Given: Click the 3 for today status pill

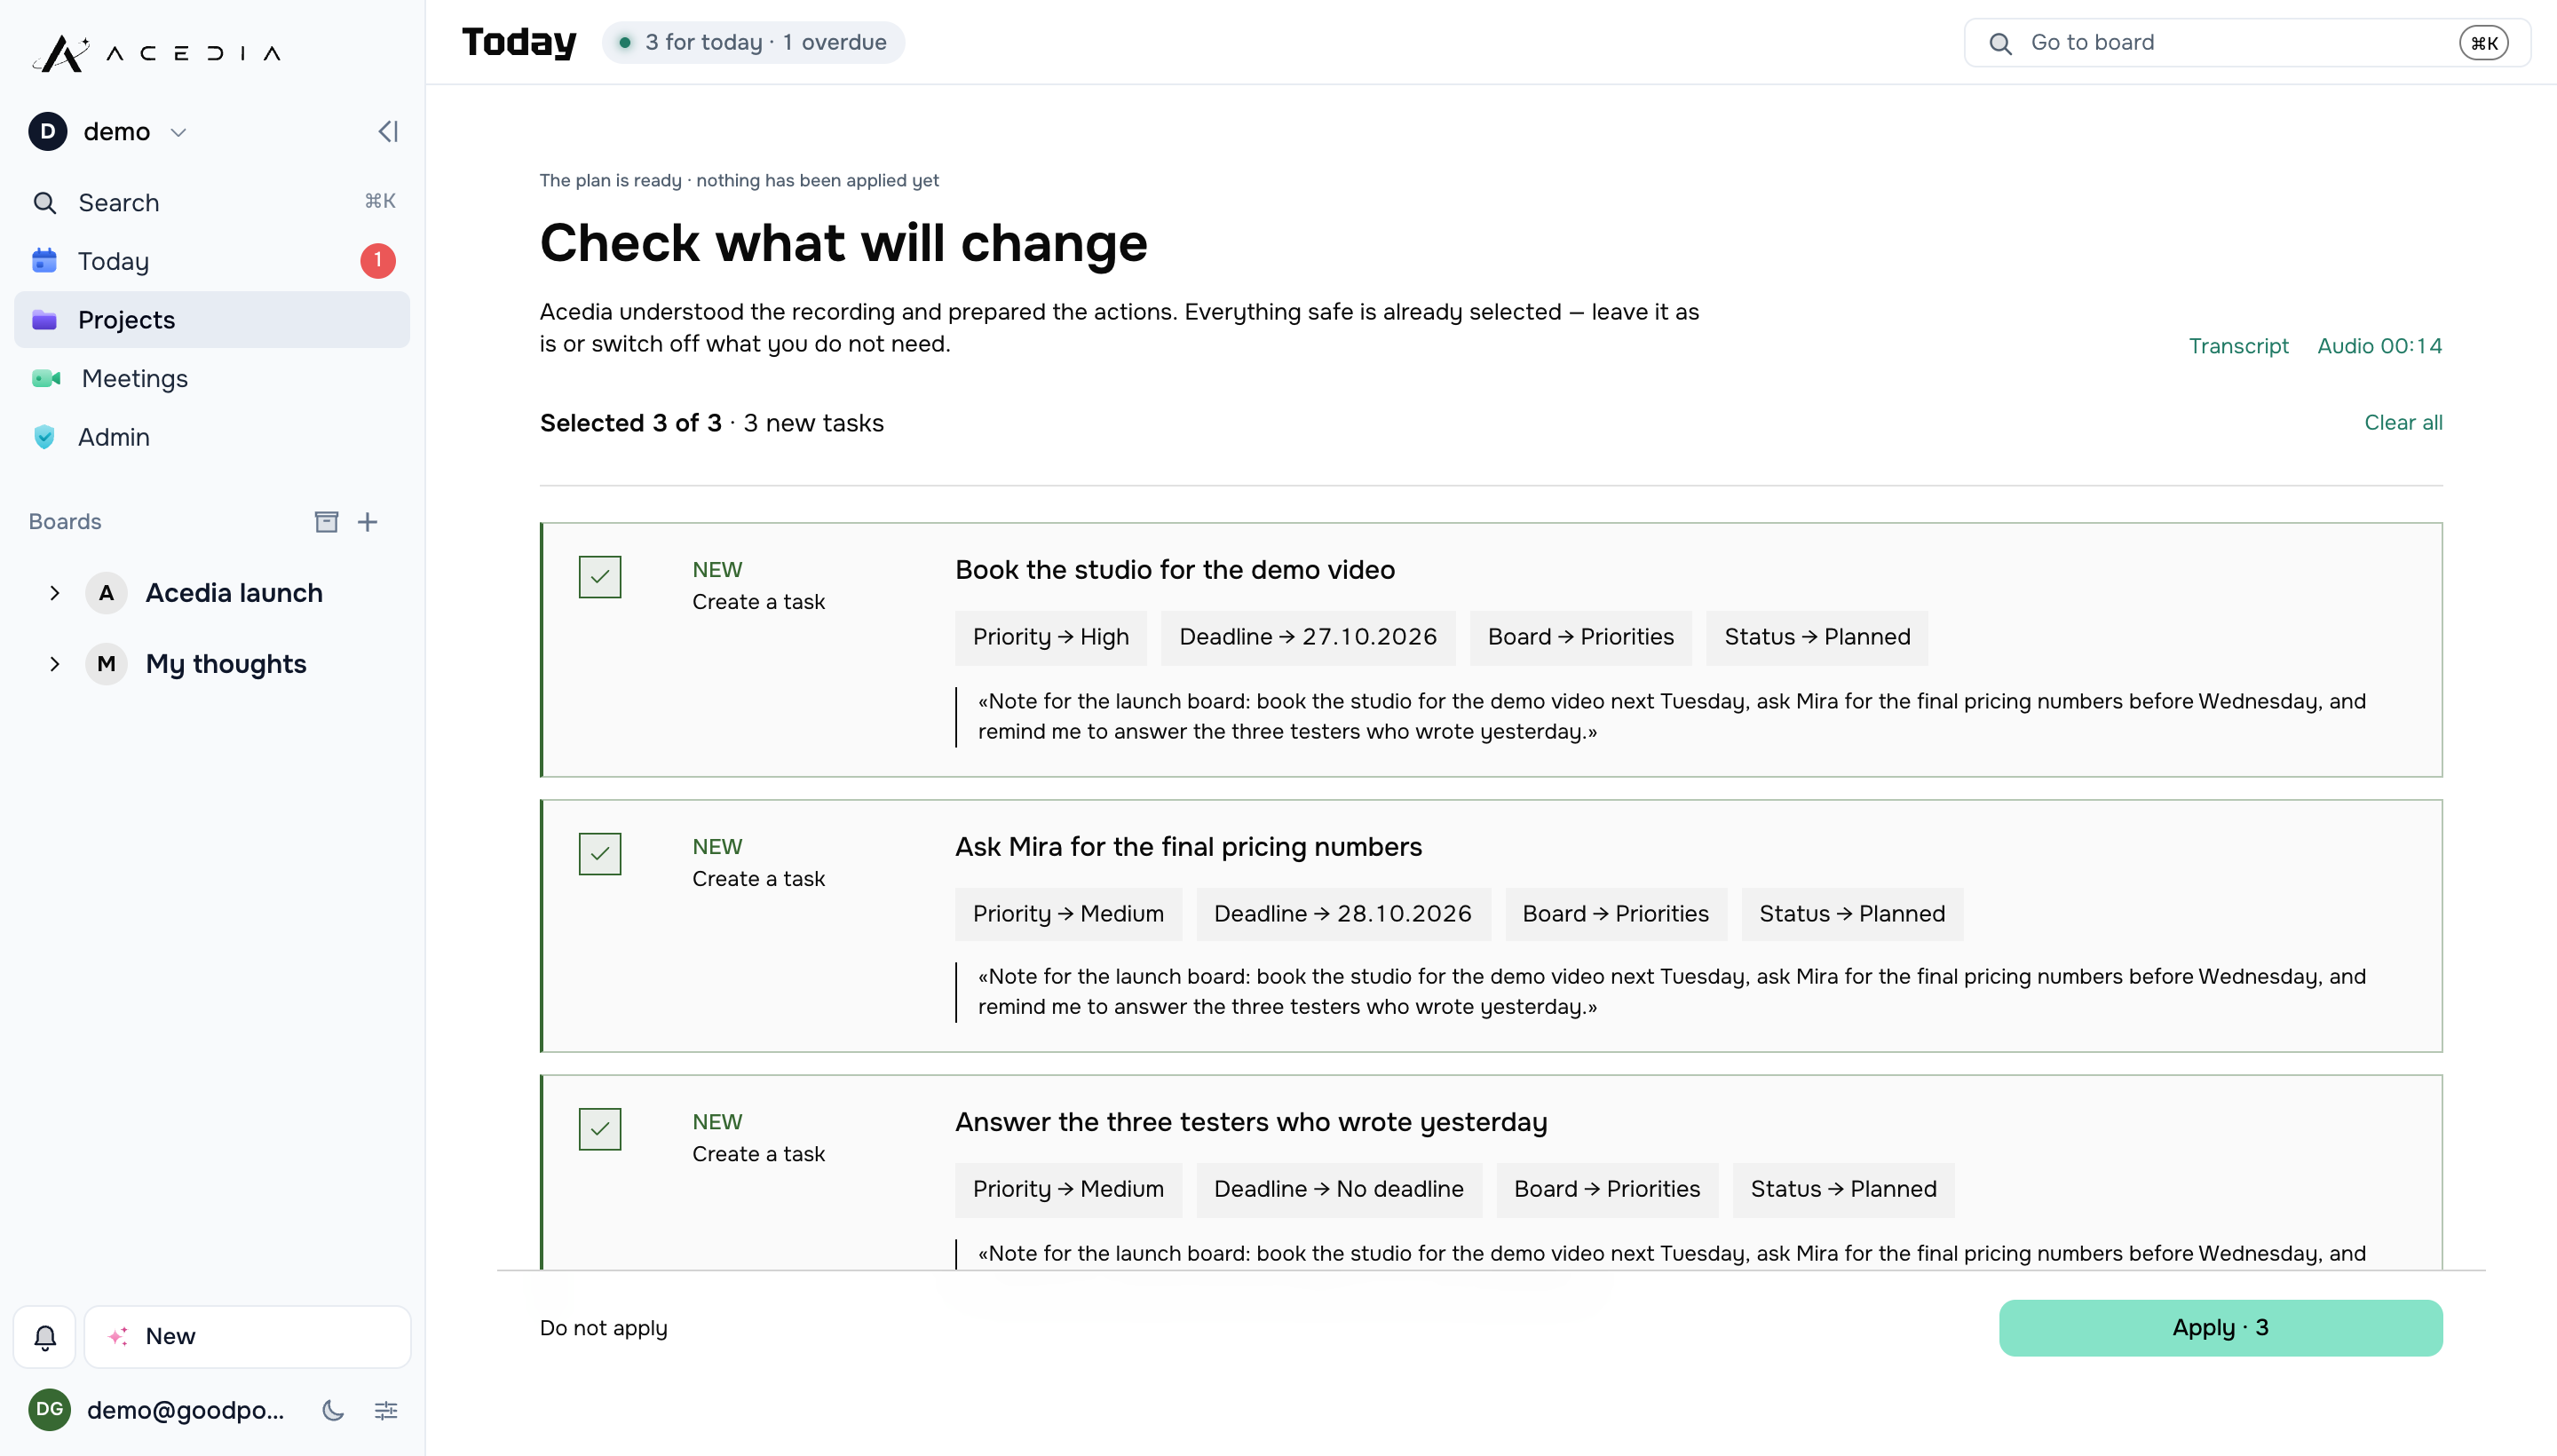Looking at the screenshot, I should (753, 42).
